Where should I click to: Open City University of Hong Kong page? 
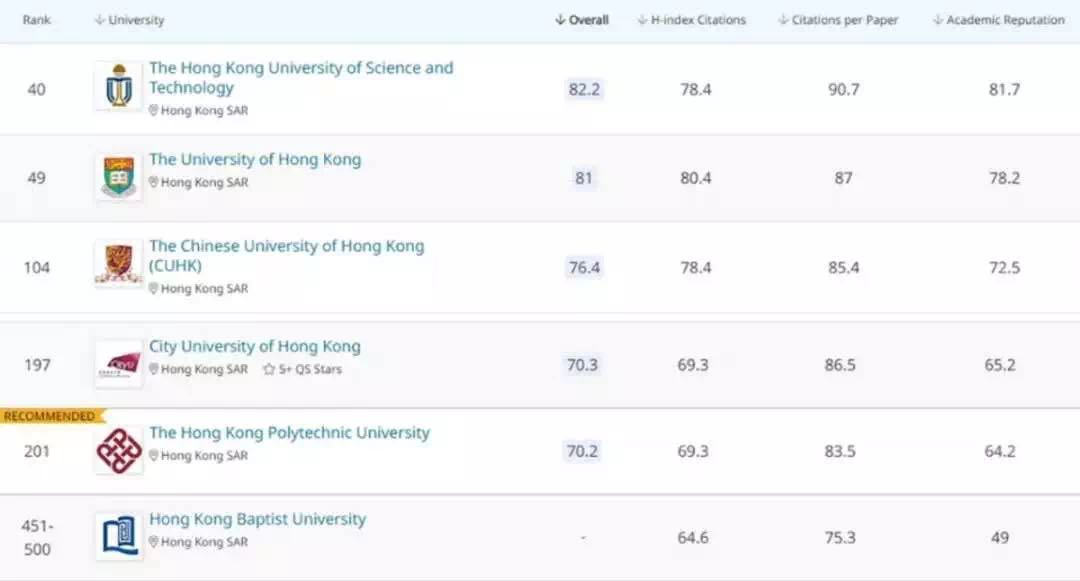point(255,346)
